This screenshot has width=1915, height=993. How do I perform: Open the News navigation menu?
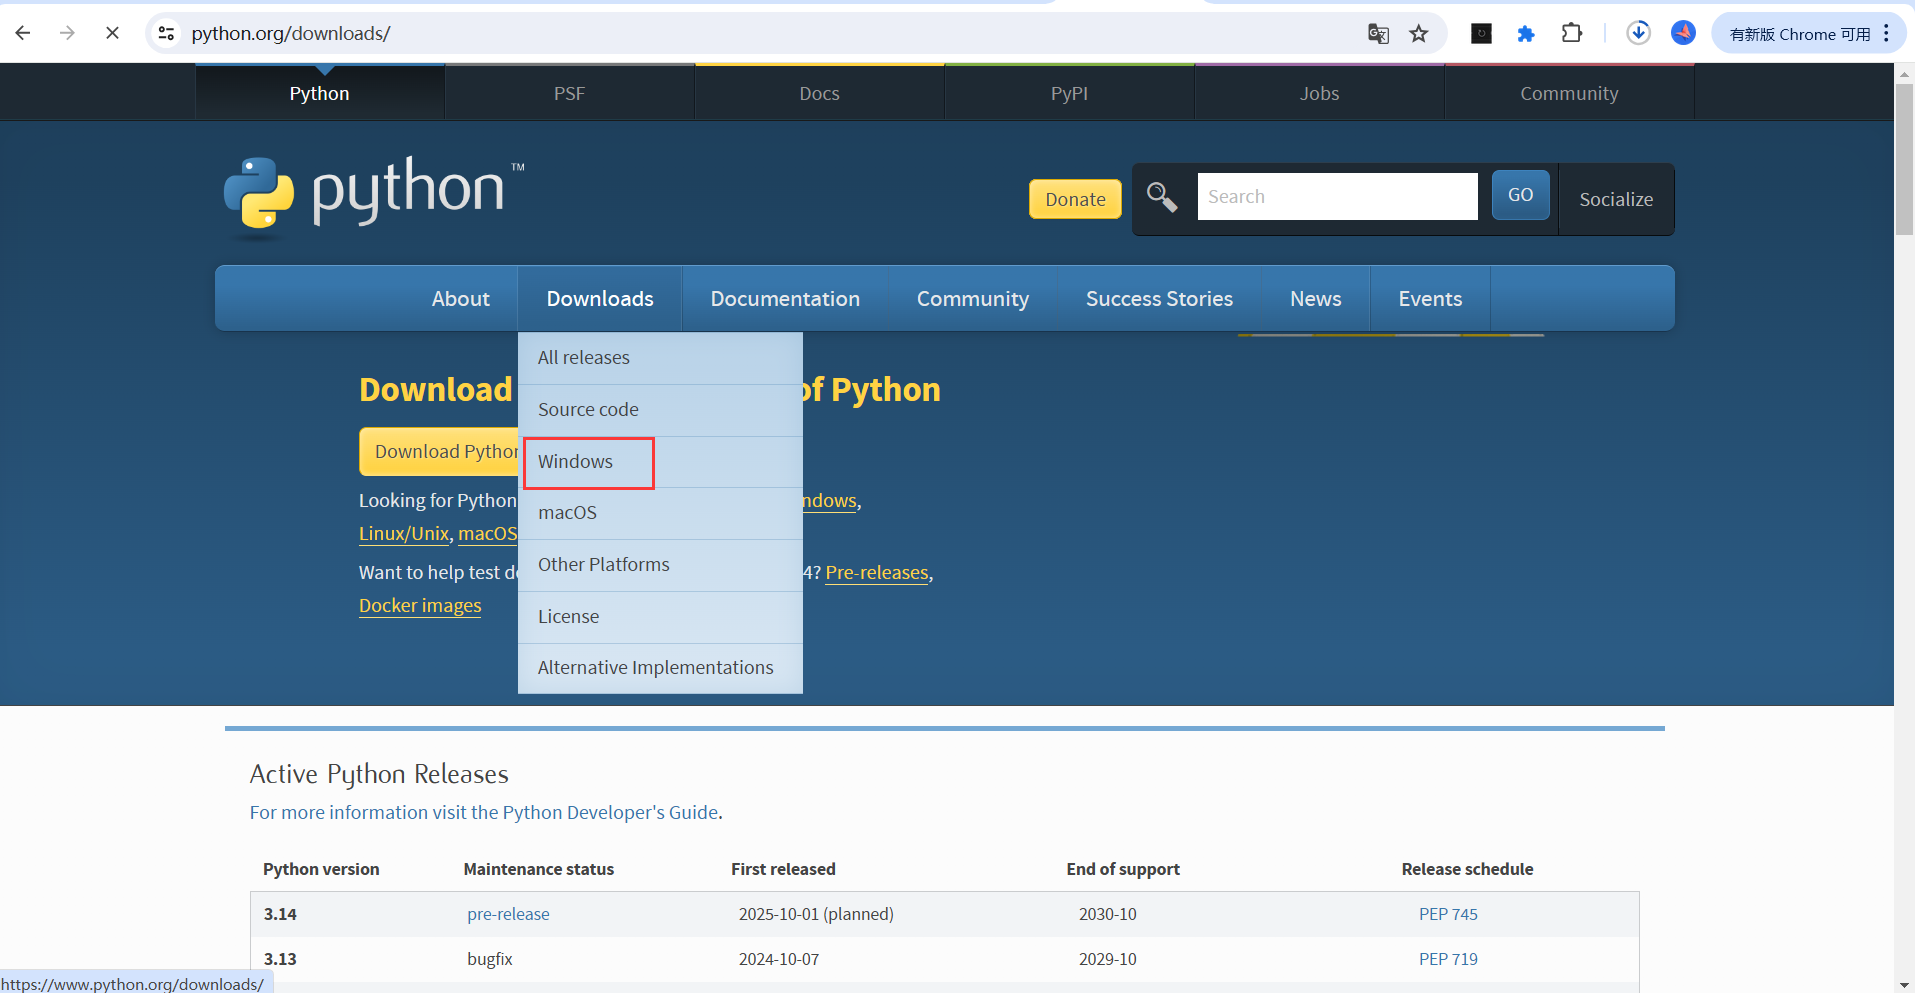[1315, 298]
